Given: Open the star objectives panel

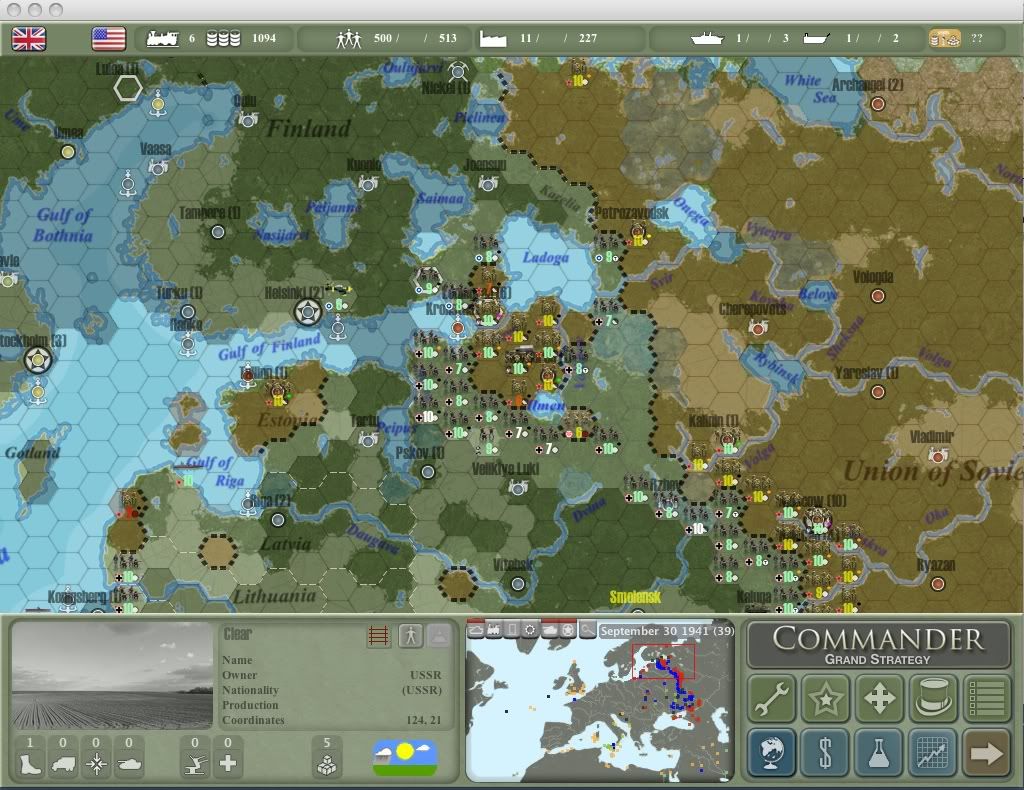Looking at the screenshot, I should point(825,699).
